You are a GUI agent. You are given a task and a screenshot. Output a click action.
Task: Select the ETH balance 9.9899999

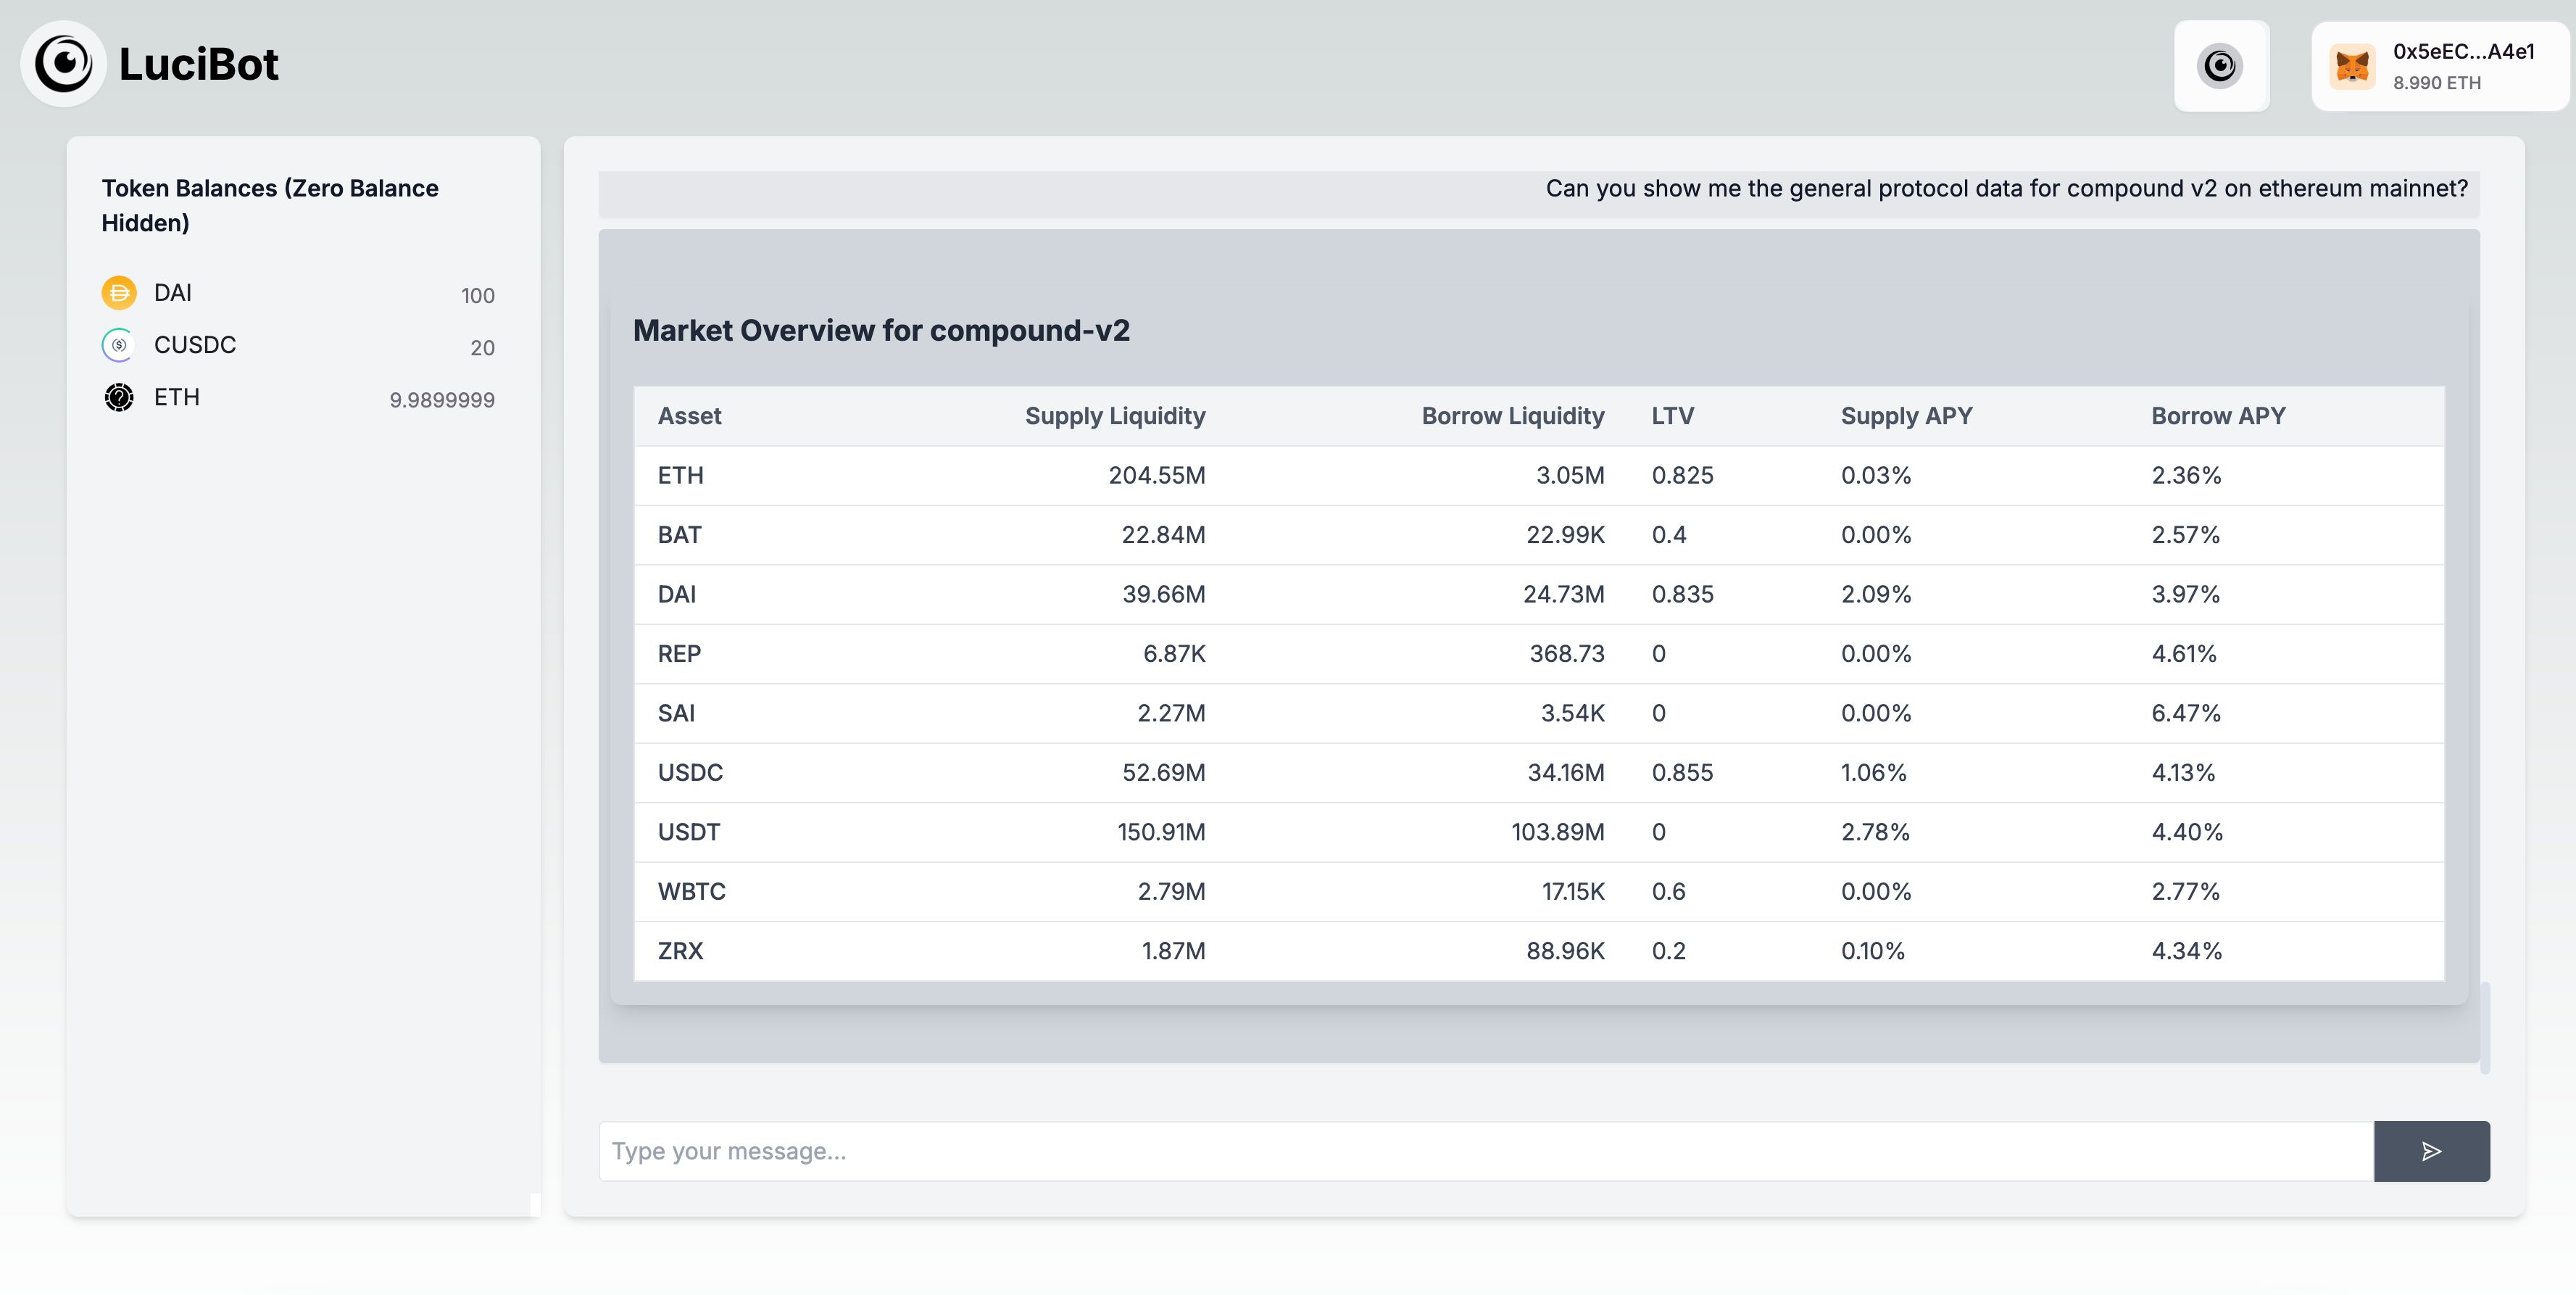pos(442,400)
